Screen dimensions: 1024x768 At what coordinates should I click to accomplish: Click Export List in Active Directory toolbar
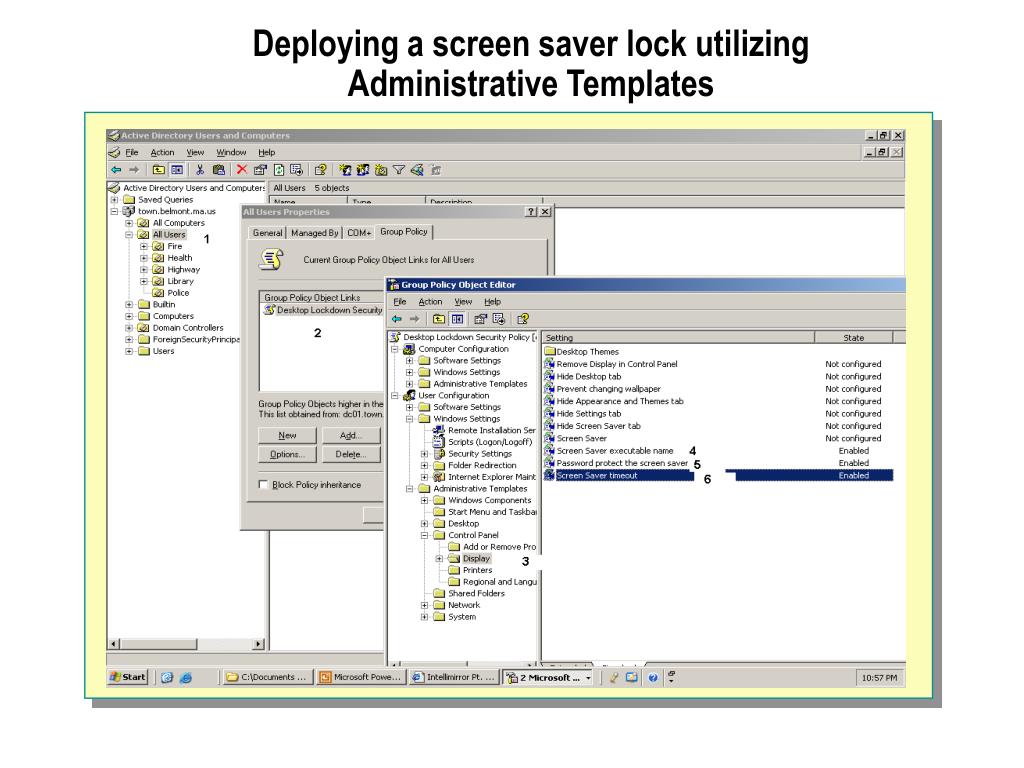click(x=296, y=170)
